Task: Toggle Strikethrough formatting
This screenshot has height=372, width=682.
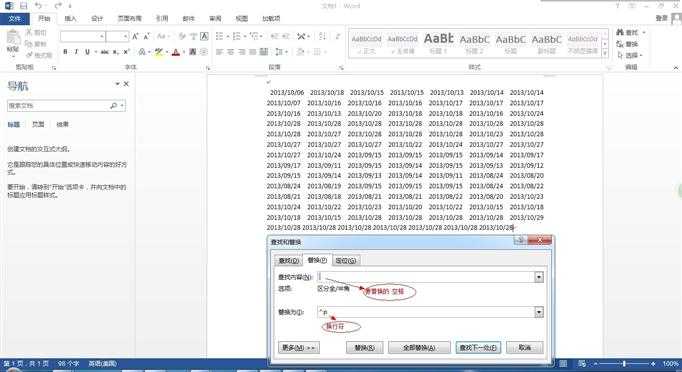Action: pyautogui.click(x=104, y=52)
